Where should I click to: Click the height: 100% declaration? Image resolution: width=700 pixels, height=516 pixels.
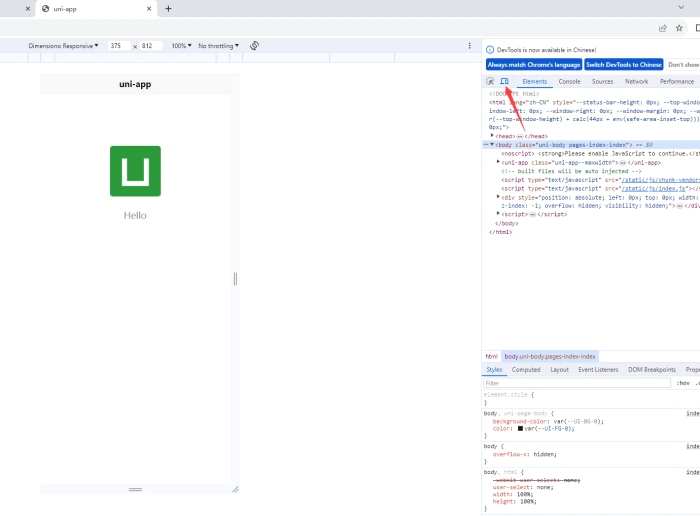[x=514, y=501]
